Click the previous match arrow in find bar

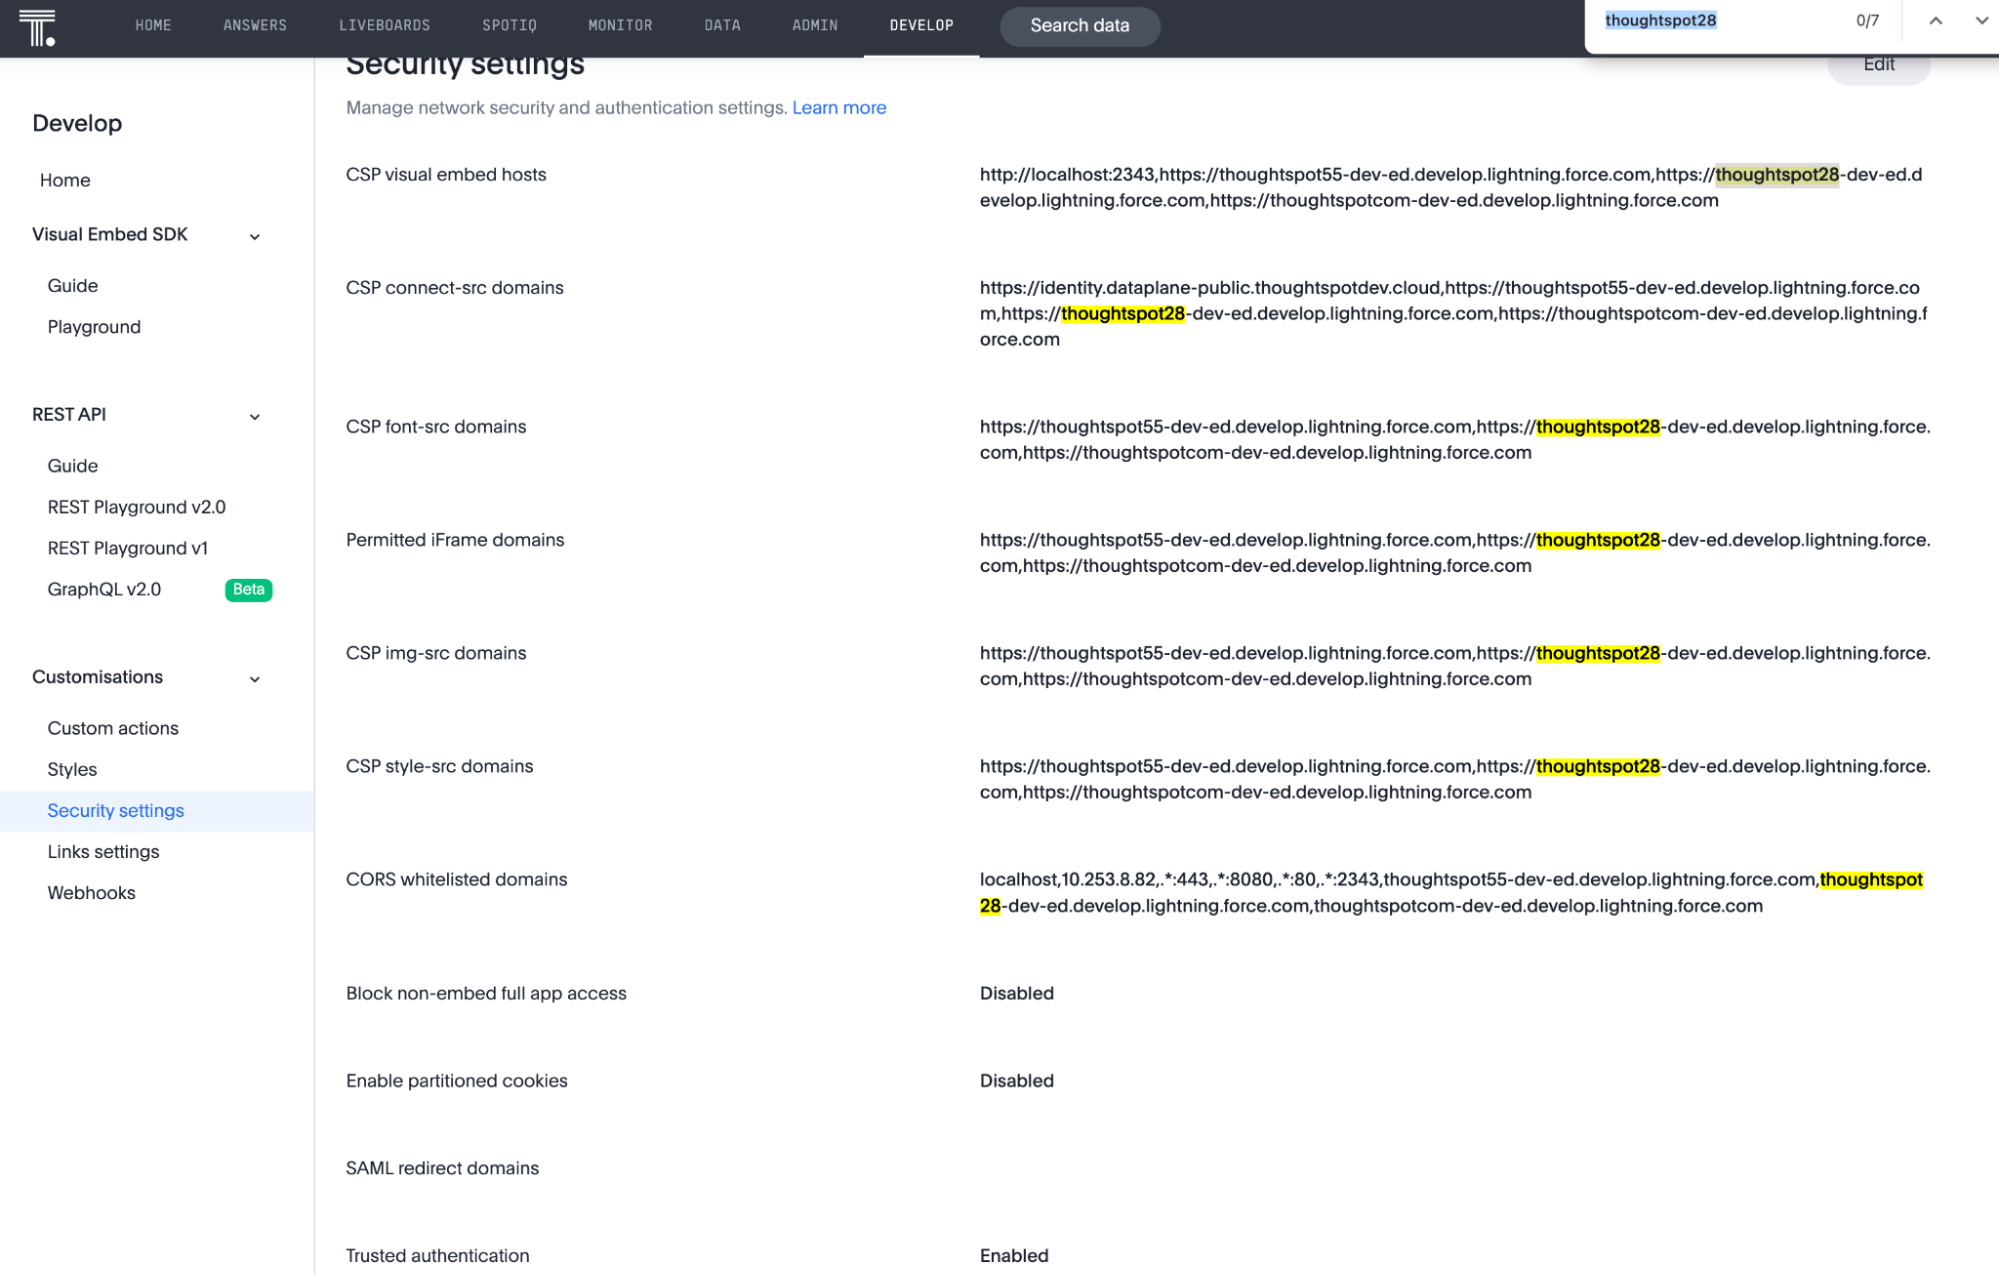1934,19
